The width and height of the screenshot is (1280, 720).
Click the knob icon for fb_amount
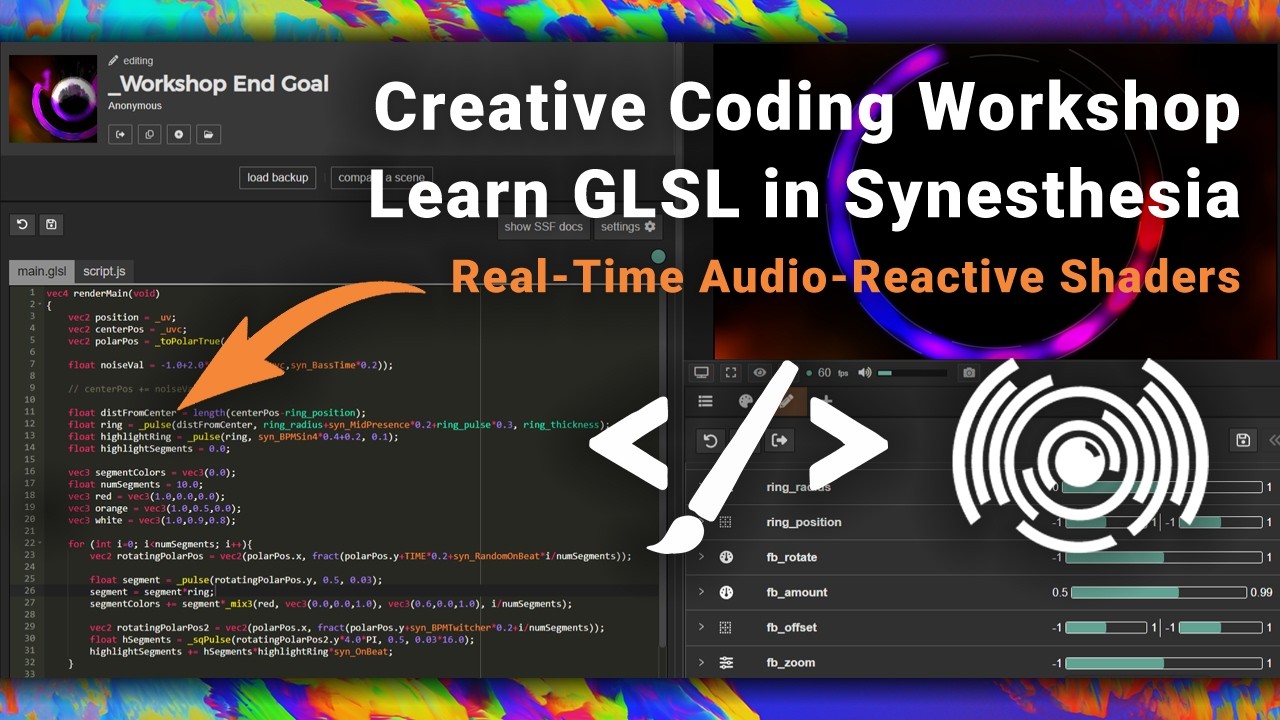726,592
